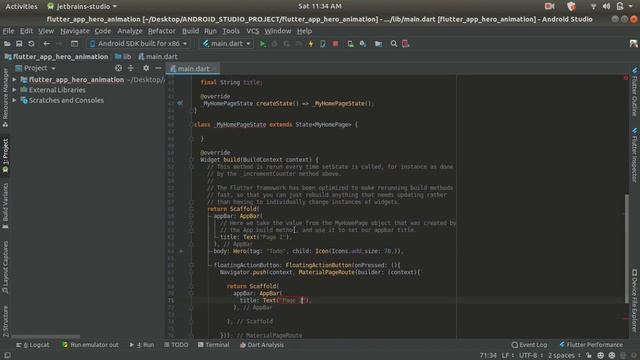Select the main.dart editor tab

click(193, 69)
